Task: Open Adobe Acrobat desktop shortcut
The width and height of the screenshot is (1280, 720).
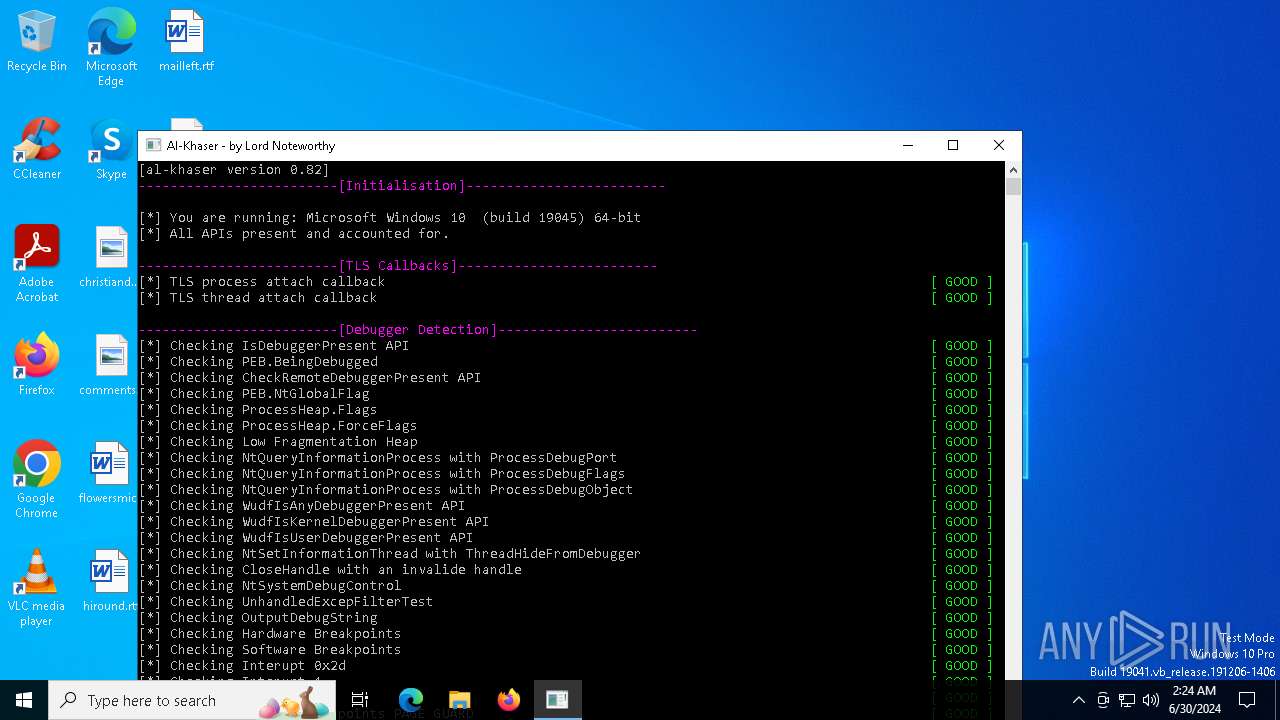Action: (x=37, y=264)
